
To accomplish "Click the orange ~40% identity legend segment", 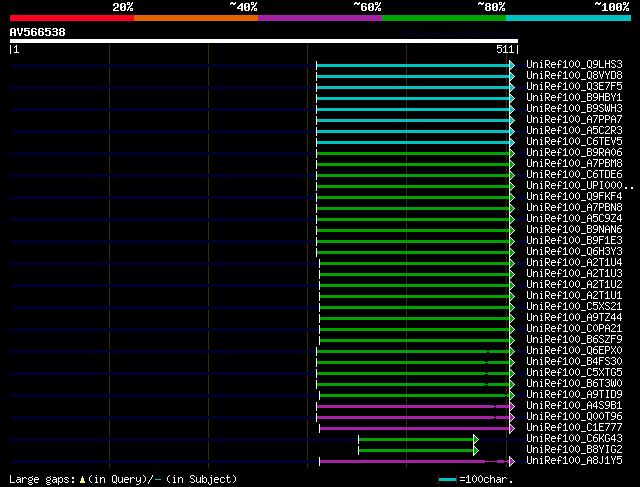I will [x=195, y=18].
